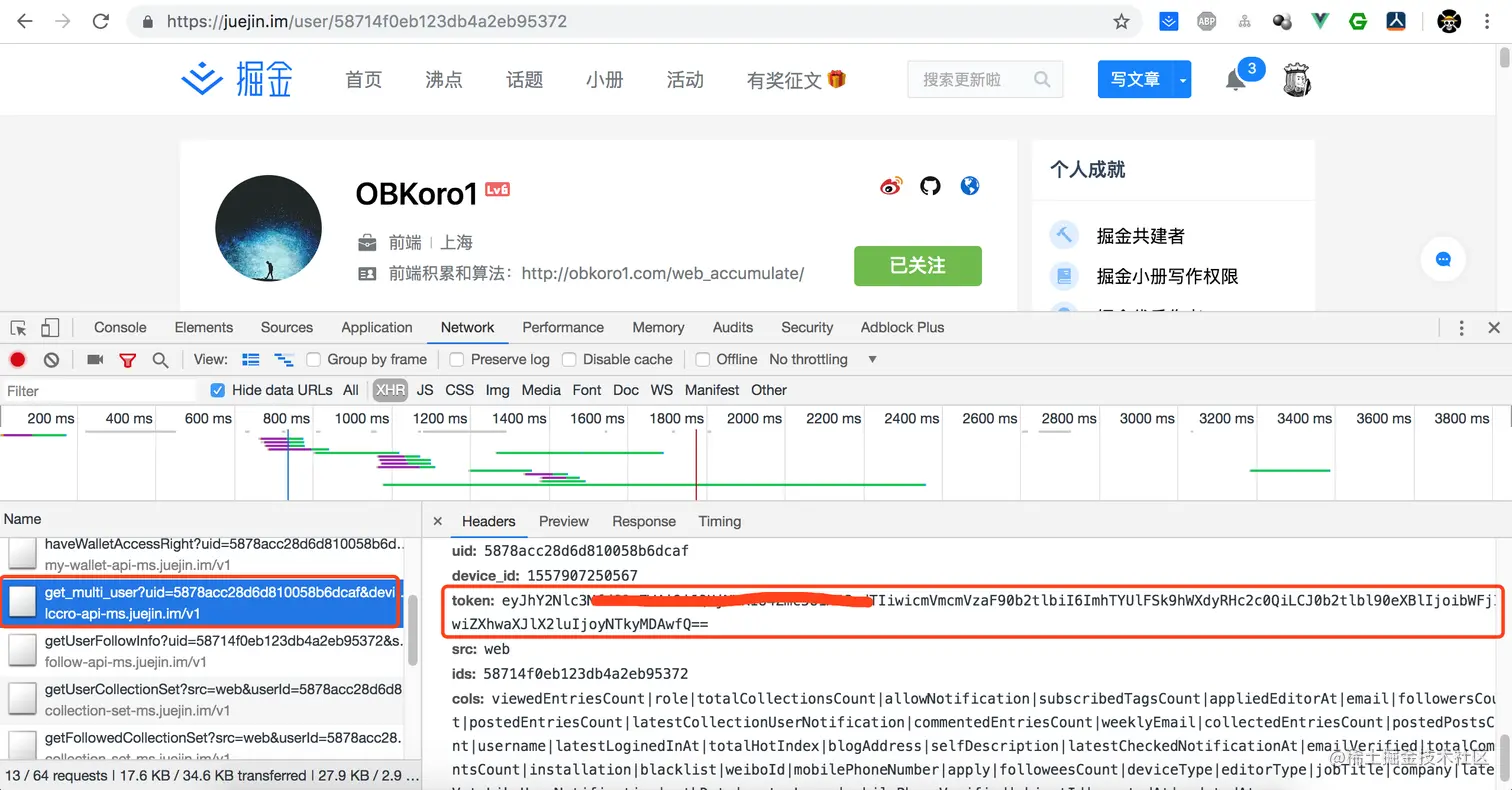Image resolution: width=1512 pixels, height=790 pixels.
Task: Open 沸点 in Juejin navigation
Action: (444, 80)
